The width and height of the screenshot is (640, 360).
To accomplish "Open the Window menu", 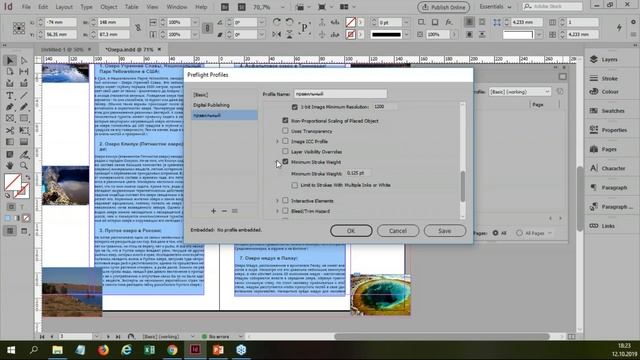I will (177, 7).
